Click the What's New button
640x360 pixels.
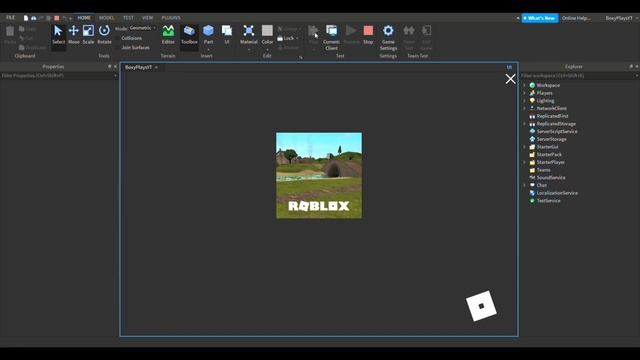(540, 18)
